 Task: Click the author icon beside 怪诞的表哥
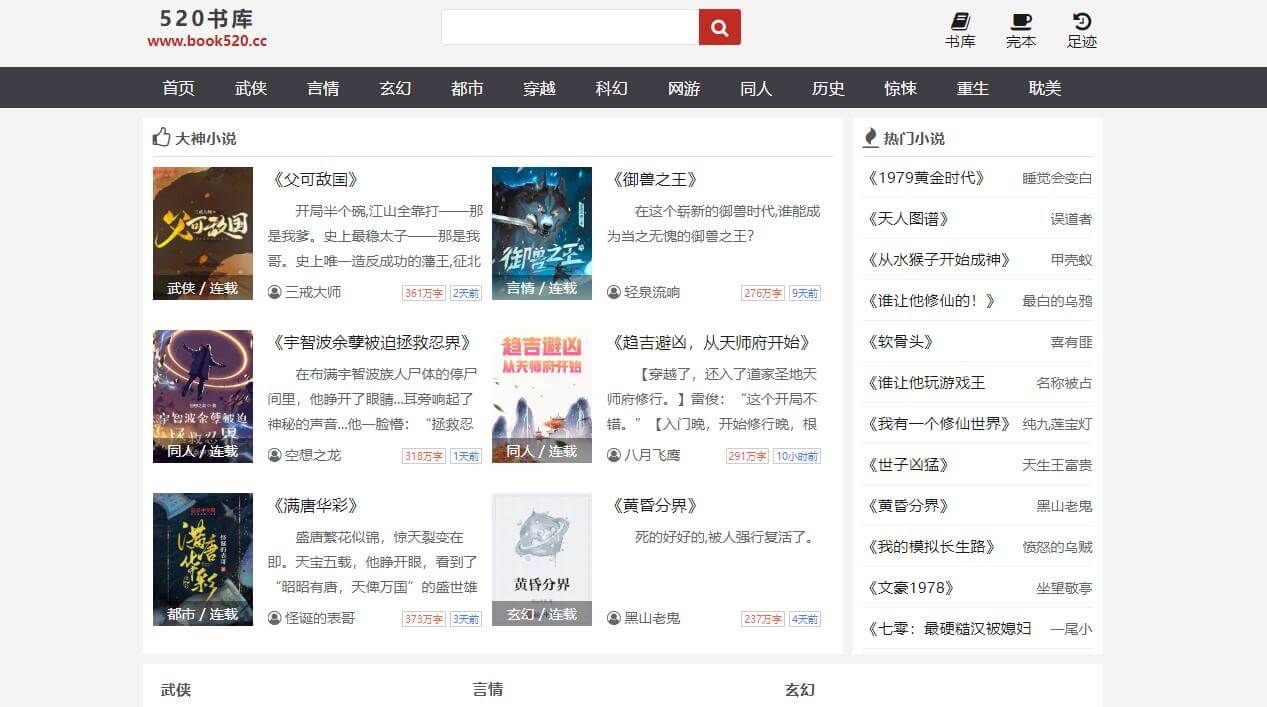coord(275,618)
